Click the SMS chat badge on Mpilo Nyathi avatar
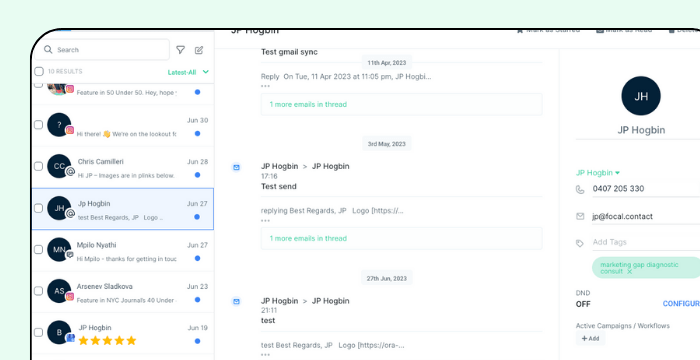The width and height of the screenshot is (700, 360). (x=70, y=255)
